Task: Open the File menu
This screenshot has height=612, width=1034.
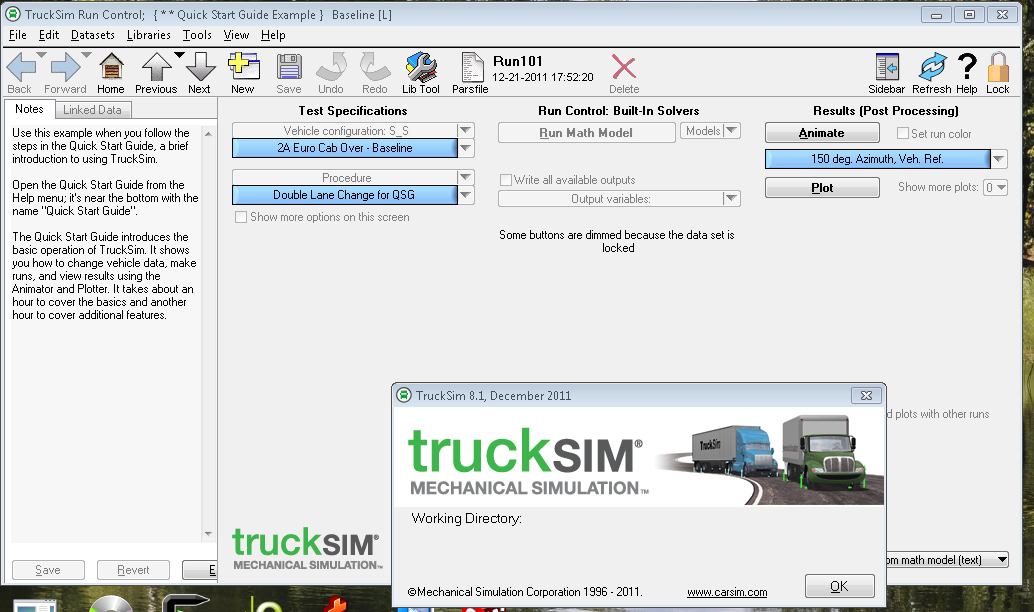Action: 18,35
